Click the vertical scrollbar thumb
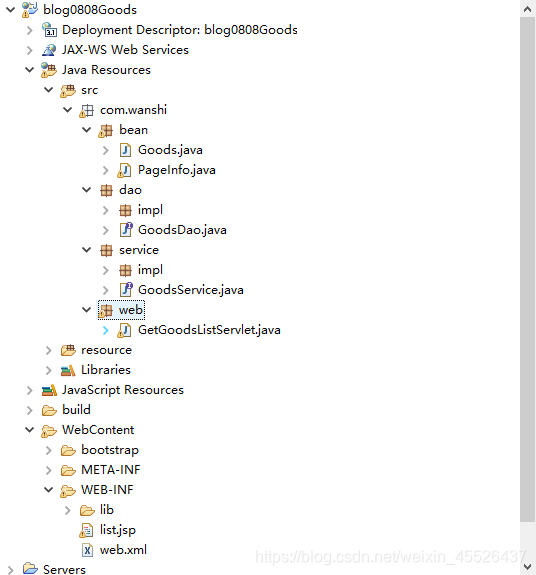This screenshot has height=575, width=536. [x=528, y=269]
